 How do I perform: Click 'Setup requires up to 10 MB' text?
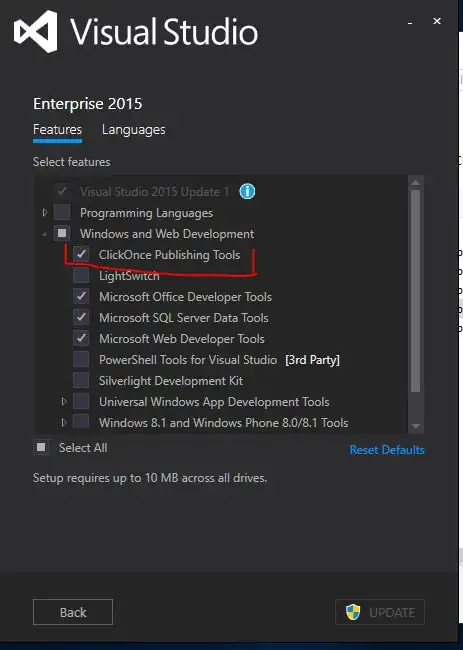(150, 478)
